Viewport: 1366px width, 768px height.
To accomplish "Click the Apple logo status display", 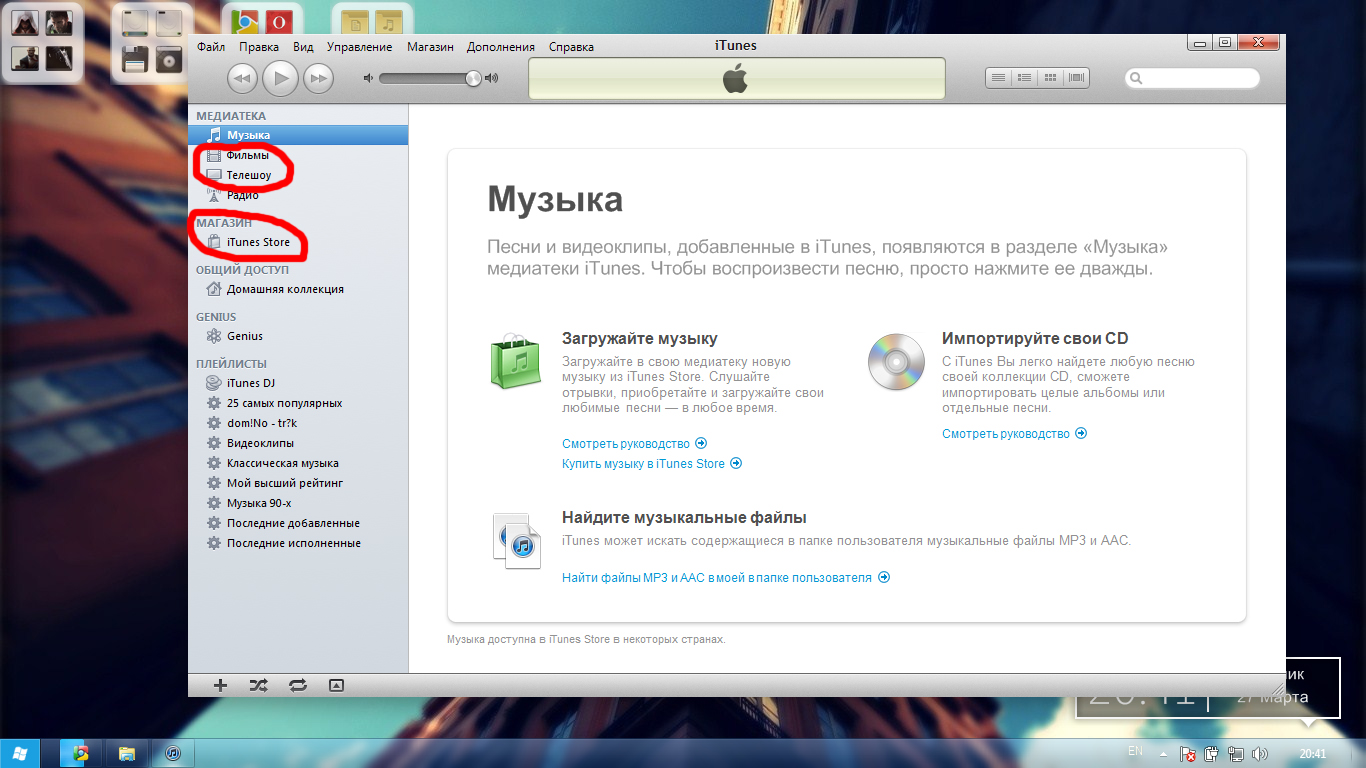I will pos(736,78).
